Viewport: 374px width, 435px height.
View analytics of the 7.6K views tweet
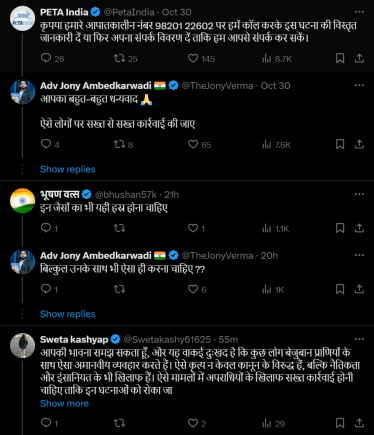276,145
